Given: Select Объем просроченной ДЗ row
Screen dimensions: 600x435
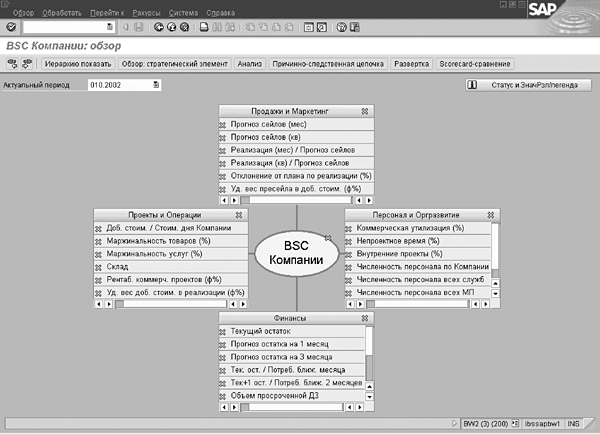Looking at the screenshot, I should [292, 396].
